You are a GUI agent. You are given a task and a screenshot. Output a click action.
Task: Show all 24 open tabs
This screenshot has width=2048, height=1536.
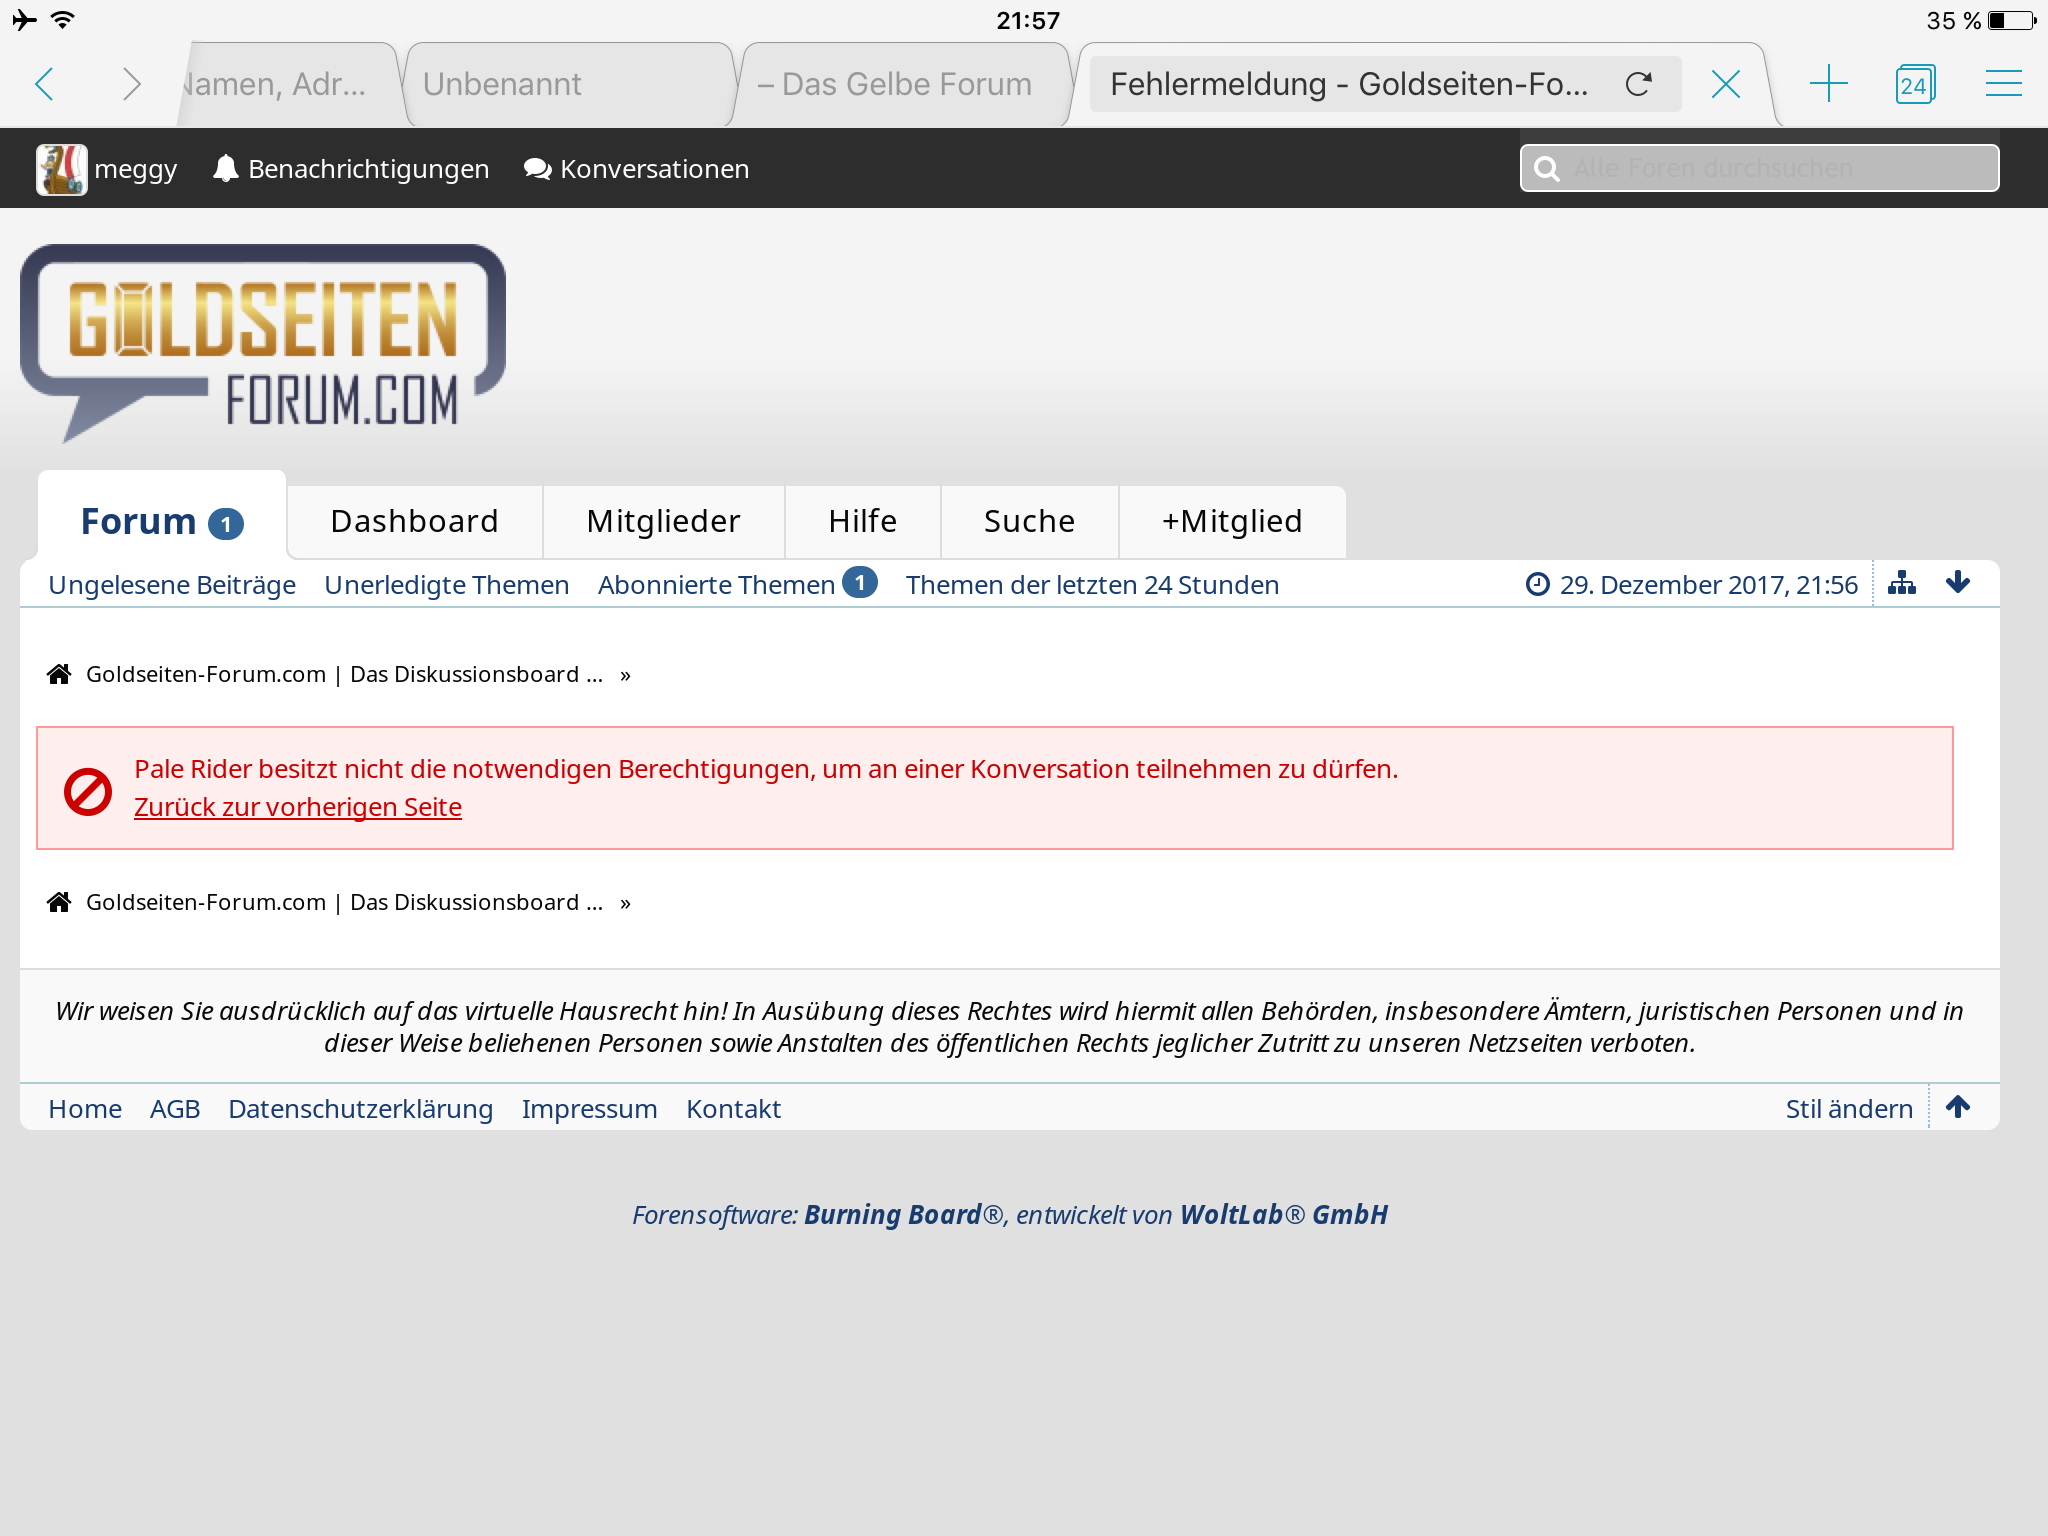point(1914,84)
